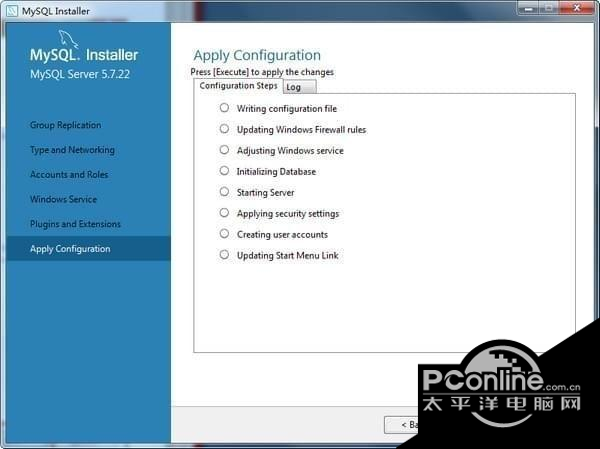Screen dimensions: 600x449
Task: Open the Configuration Steps tab
Action: click(x=238, y=86)
